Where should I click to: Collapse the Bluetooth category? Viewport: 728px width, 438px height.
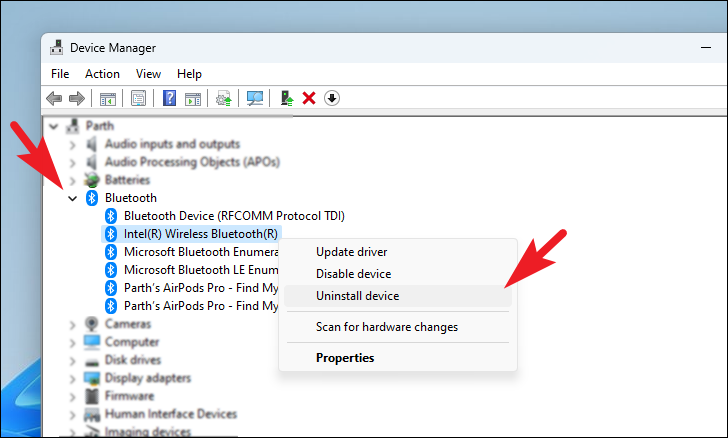point(72,199)
